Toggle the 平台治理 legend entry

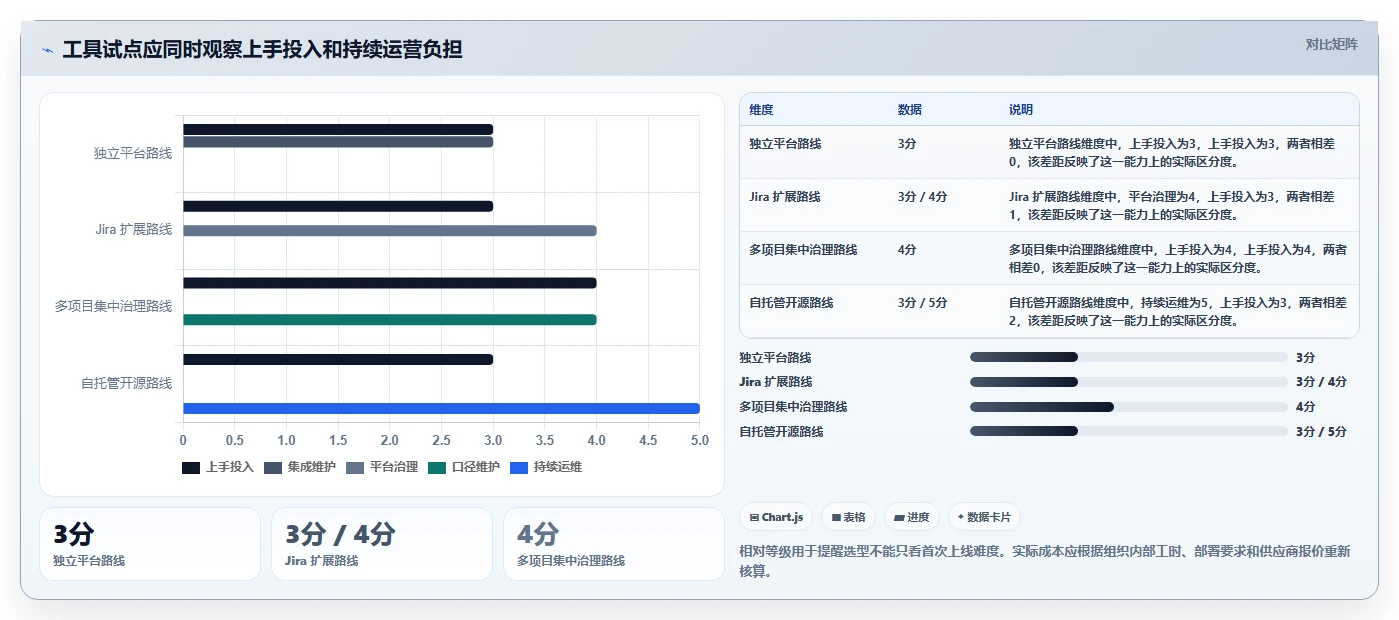382,467
